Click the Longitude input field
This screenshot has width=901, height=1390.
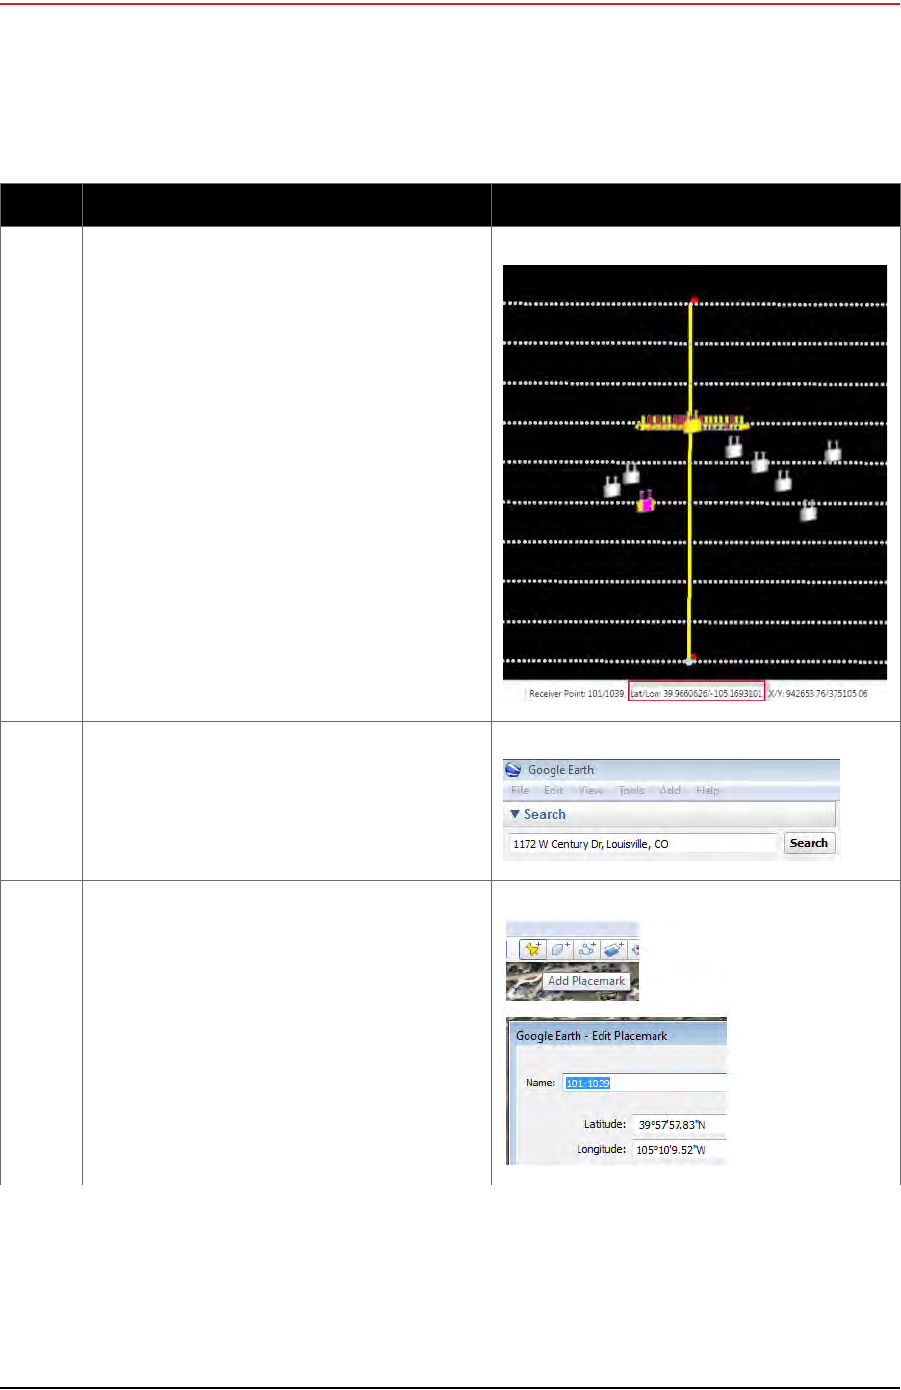click(x=680, y=1150)
